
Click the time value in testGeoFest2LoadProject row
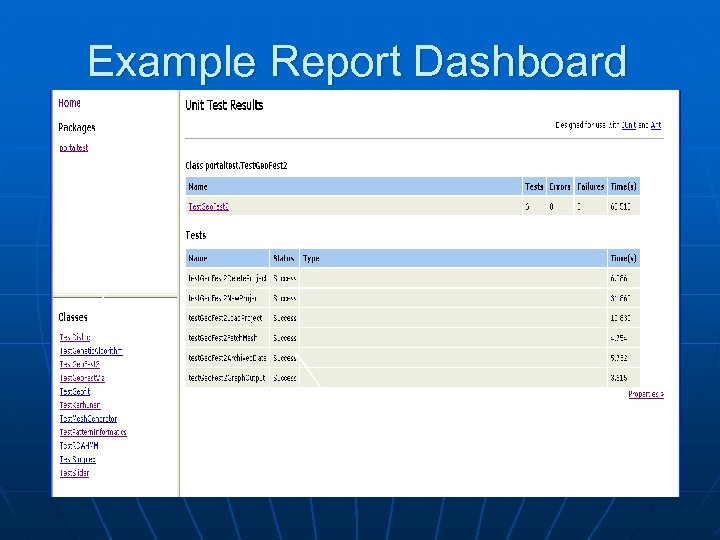click(x=620, y=318)
